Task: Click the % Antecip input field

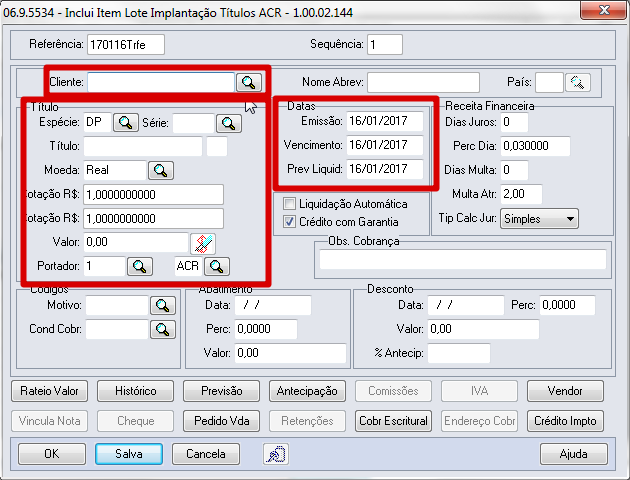Action: pyautogui.click(x=459, y=353)
